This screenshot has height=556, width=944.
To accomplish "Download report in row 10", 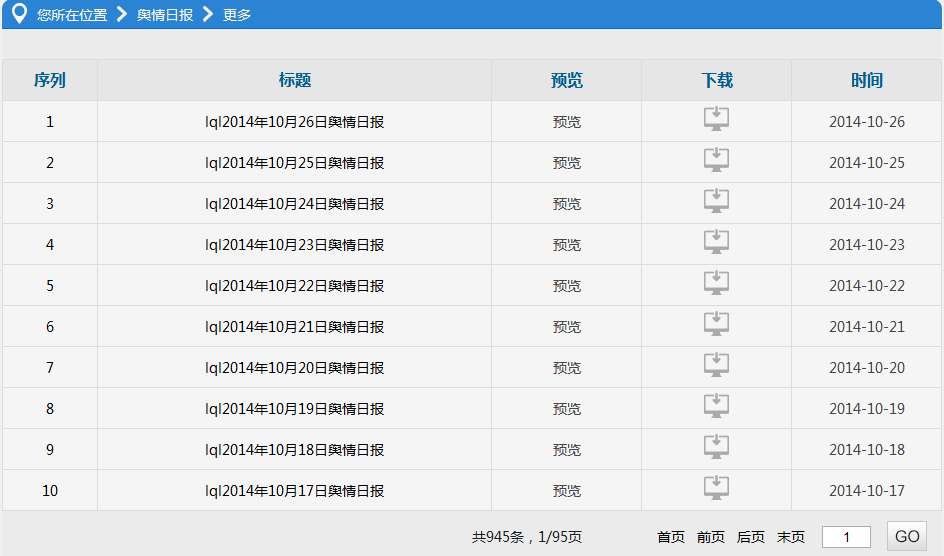I will click(x=716, y=488).
